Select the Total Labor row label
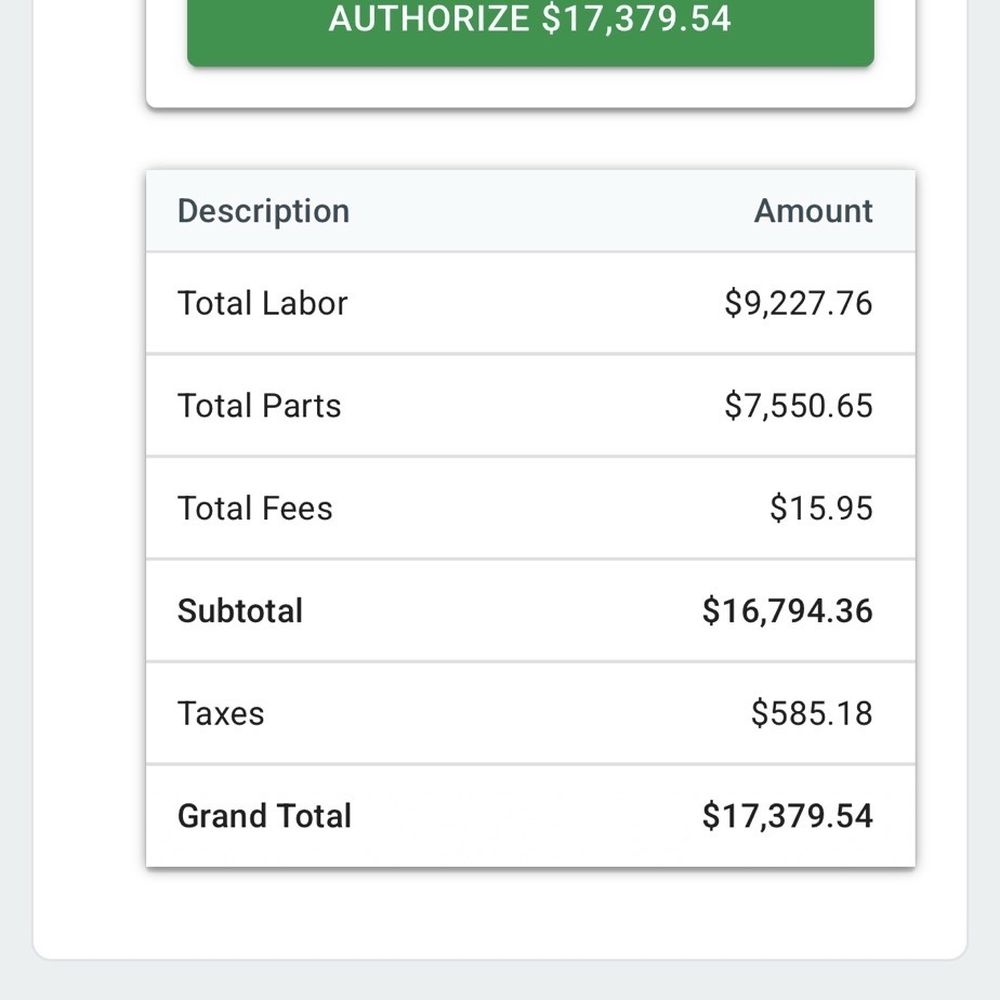The width and height of the screenshot is (1000, 1000). [262, 303]
